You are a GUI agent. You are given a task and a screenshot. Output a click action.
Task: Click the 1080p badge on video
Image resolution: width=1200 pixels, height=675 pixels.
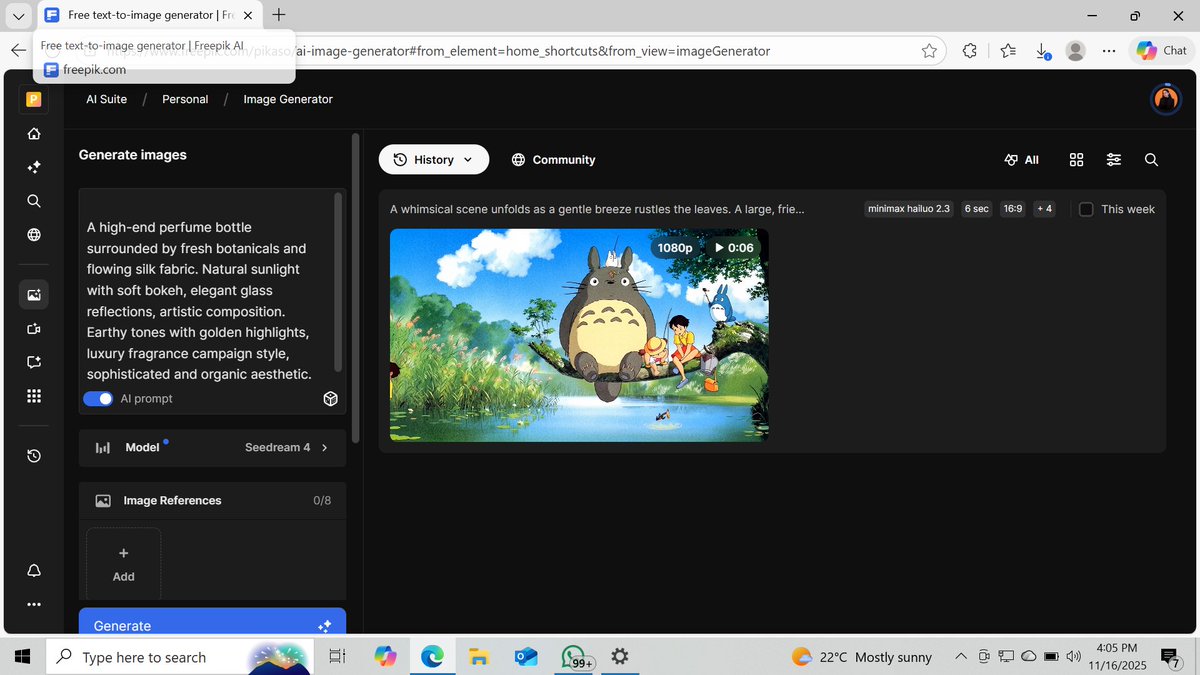tap(675, 247)
